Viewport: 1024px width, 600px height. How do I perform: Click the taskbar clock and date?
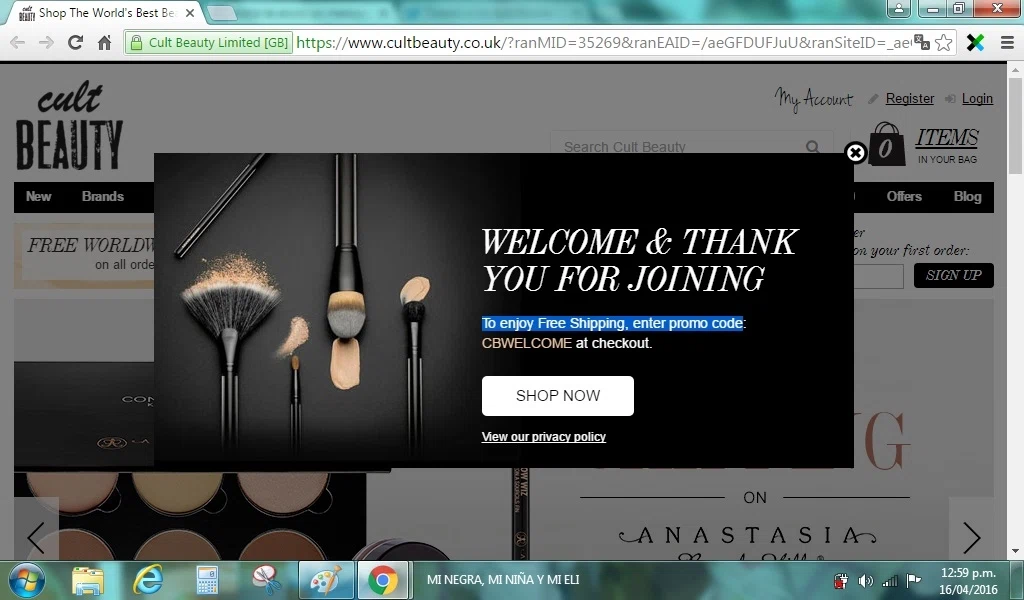point(968,580)
